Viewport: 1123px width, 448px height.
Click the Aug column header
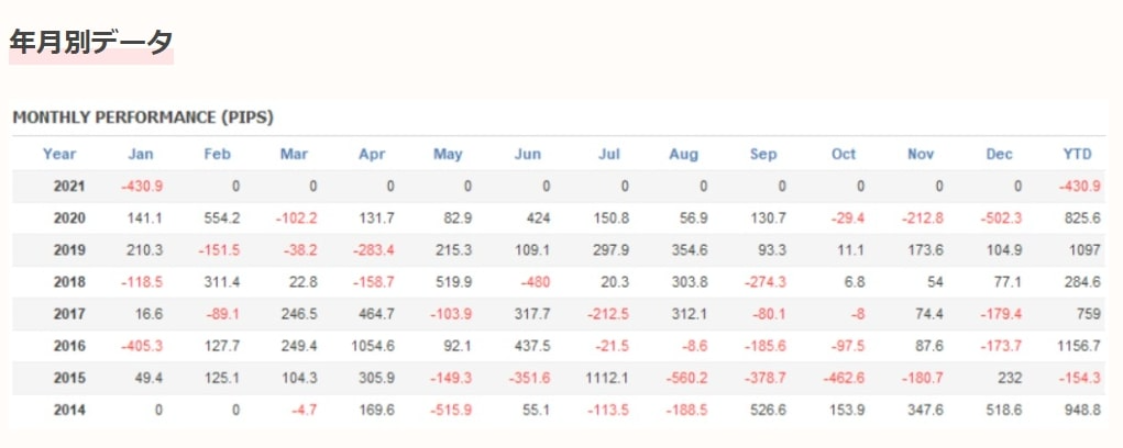pyautogui.click(x=684, y=154)
